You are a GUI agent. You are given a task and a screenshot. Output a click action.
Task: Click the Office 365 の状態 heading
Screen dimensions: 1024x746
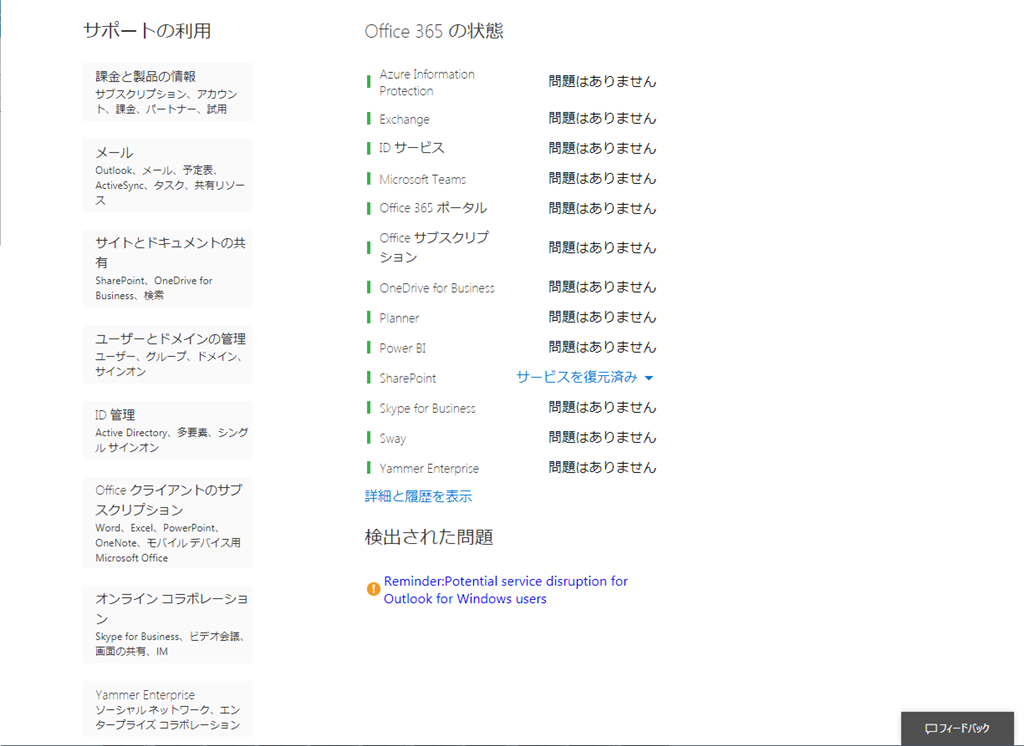click(x=434, y=31)
